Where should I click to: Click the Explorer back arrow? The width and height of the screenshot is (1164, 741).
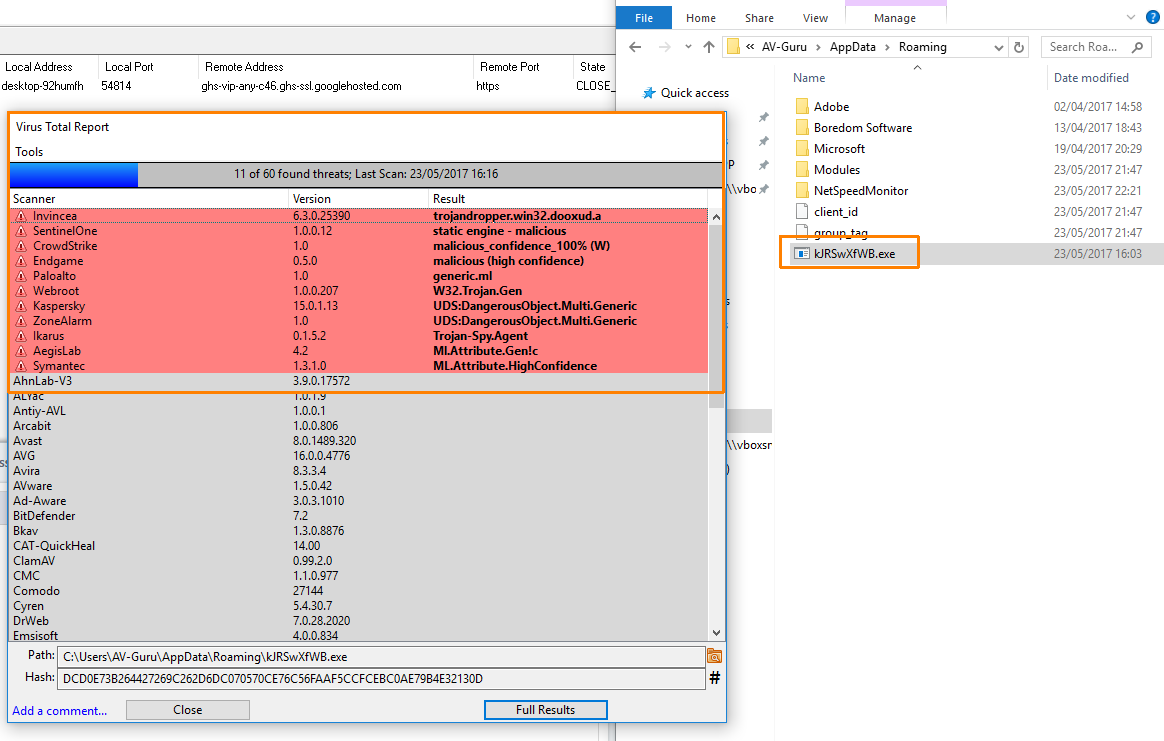pyautogui.click(x=635, y=47)
